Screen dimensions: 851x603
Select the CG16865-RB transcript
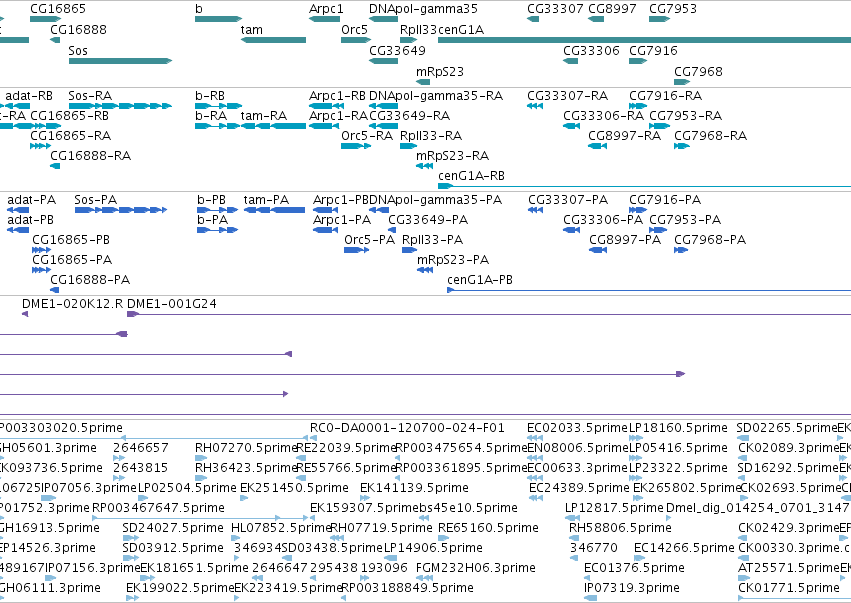tap(46, 126)
